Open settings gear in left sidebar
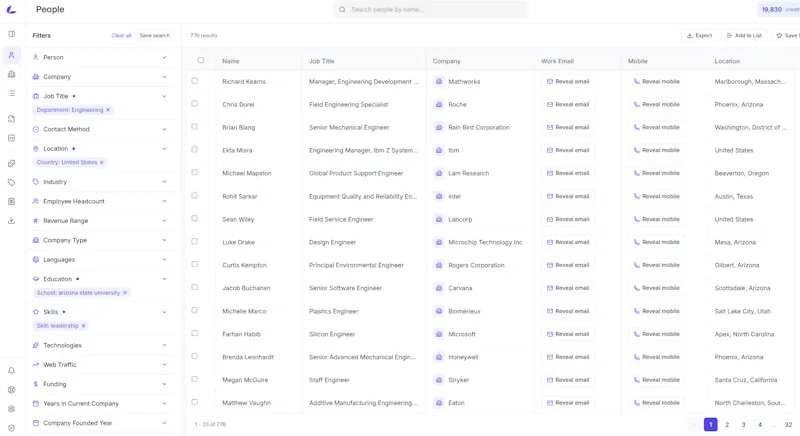The width and height of the screenshot is (800, 436). (x=11, y=409)
